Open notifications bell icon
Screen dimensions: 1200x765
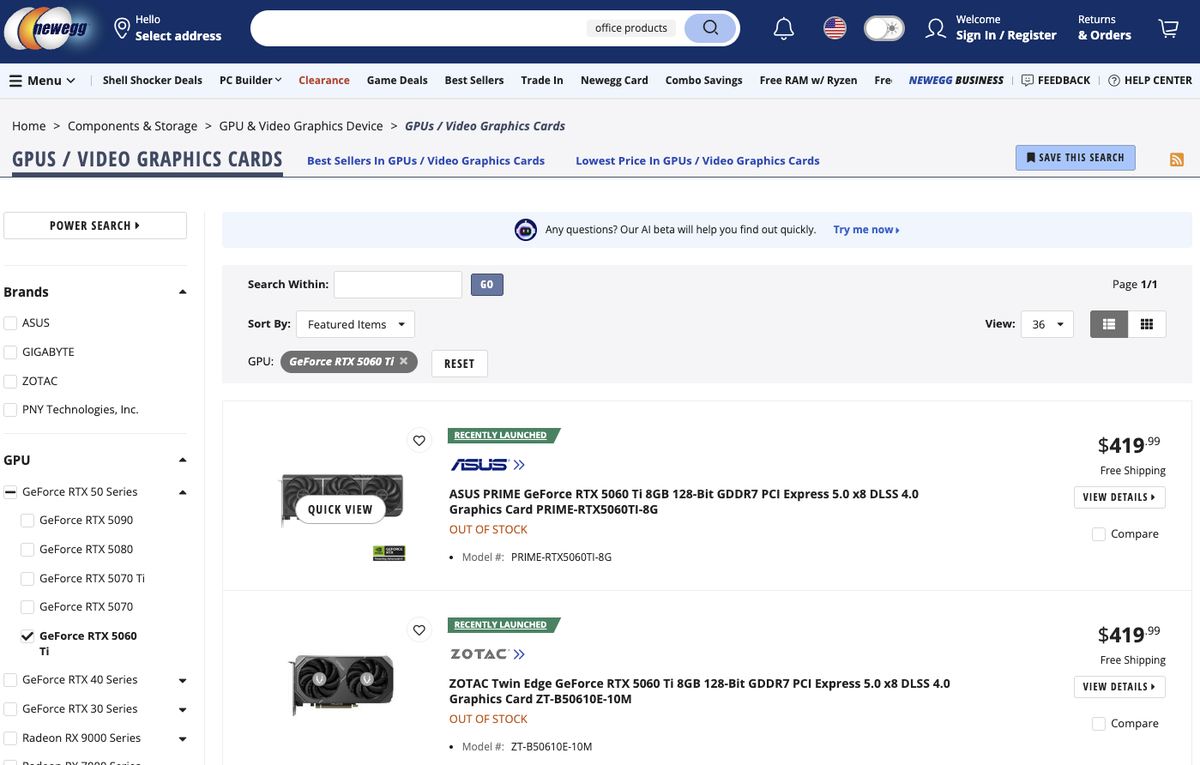tap(784, 28)
